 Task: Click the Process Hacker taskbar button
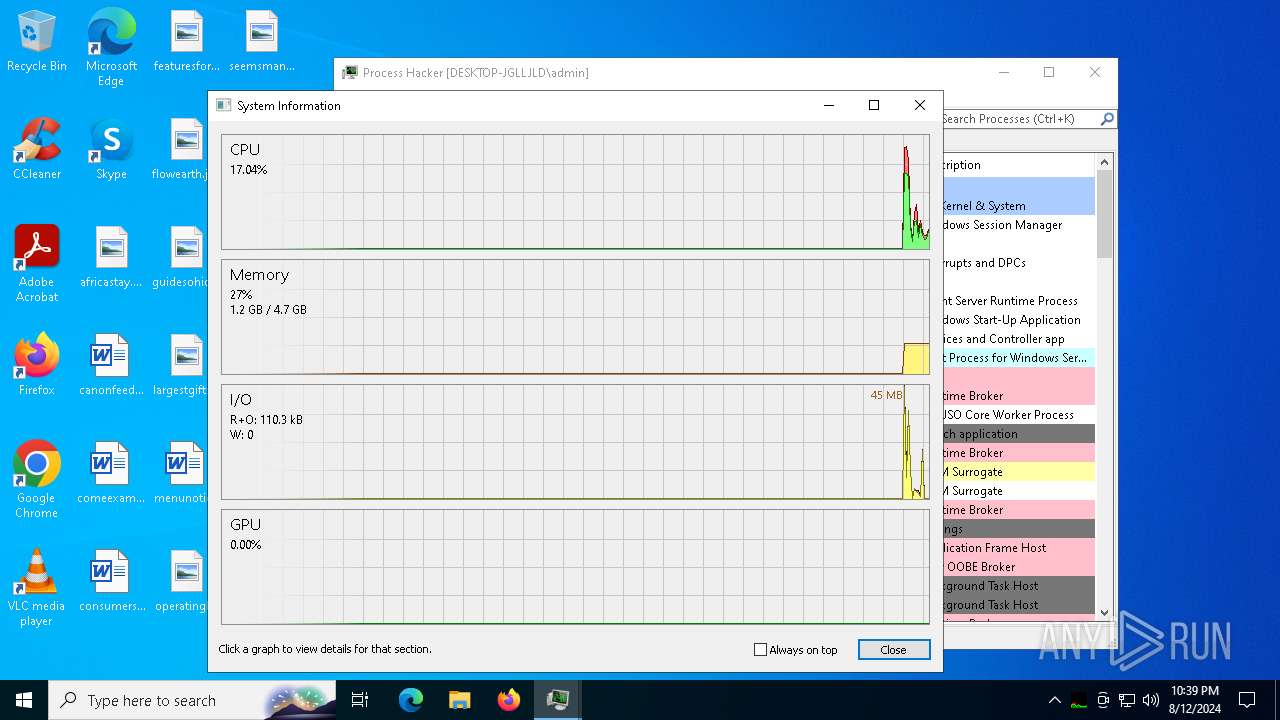pyautogui.click(x=557, y=700)
